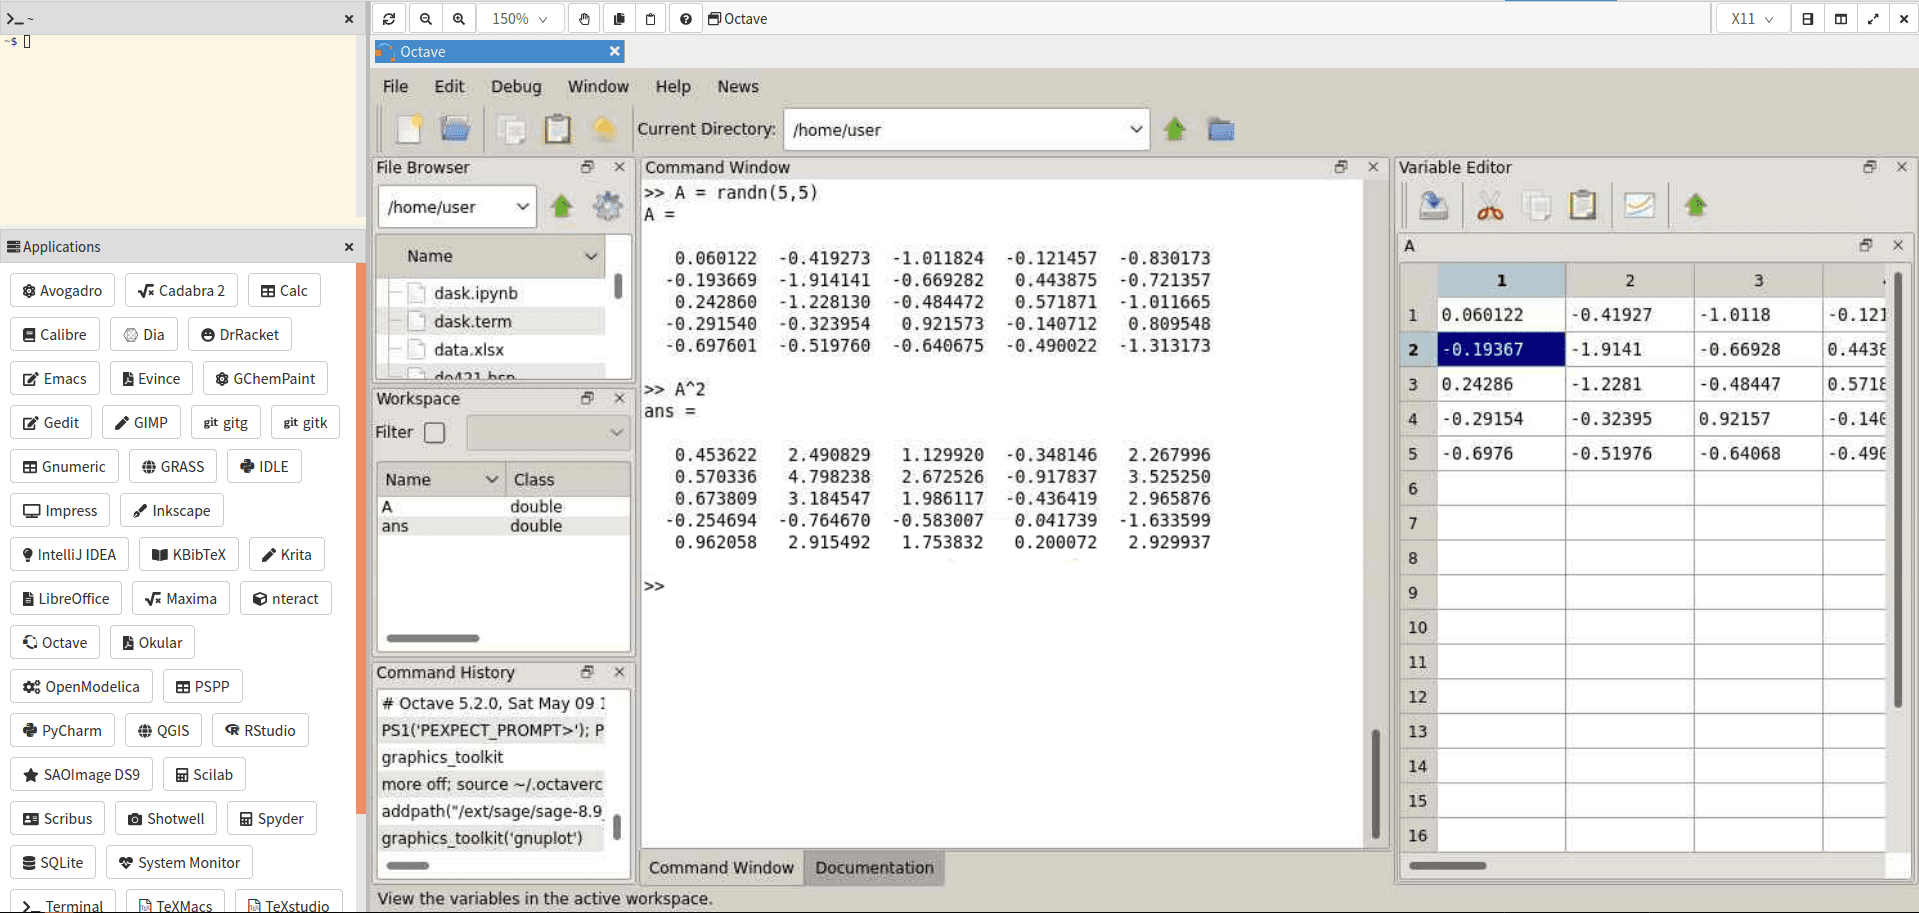Open File Browser settings gear icon
1919x913 pixels.
click(607, 207)
